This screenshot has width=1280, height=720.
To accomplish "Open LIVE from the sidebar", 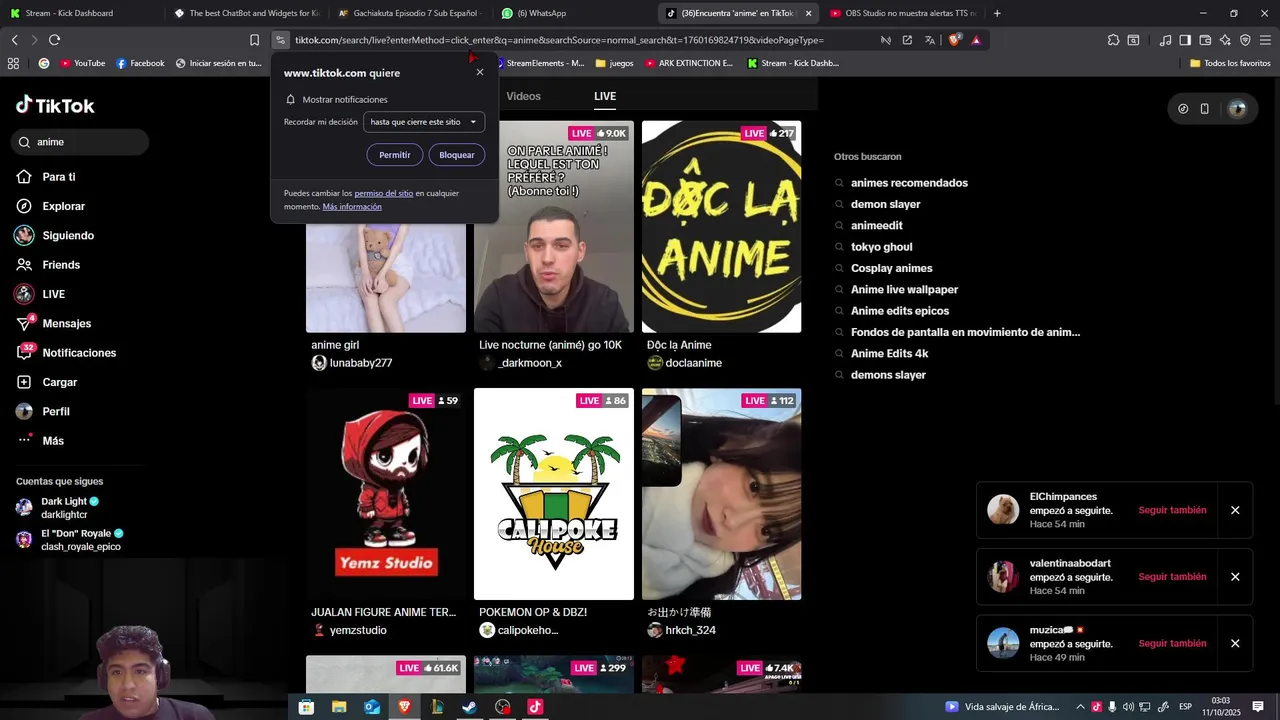I will 40,294.
